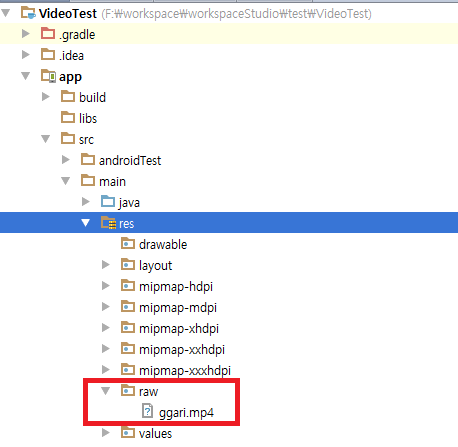The width and height of the screenshot is (458, 447).
Task: Collapse the res folder arrow
Action: 86,223
